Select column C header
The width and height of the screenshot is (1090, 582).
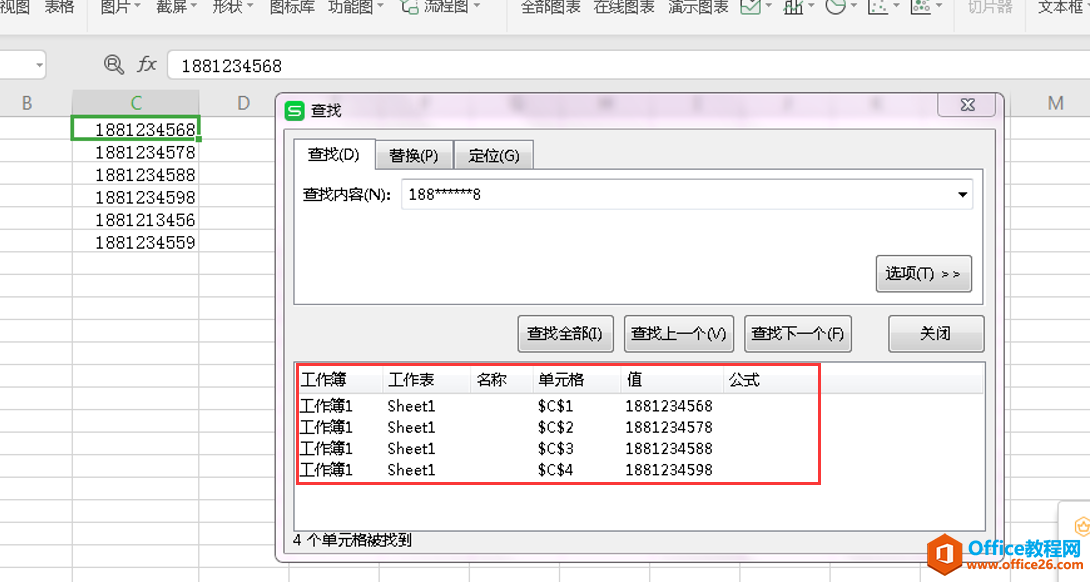pos(136,103)
